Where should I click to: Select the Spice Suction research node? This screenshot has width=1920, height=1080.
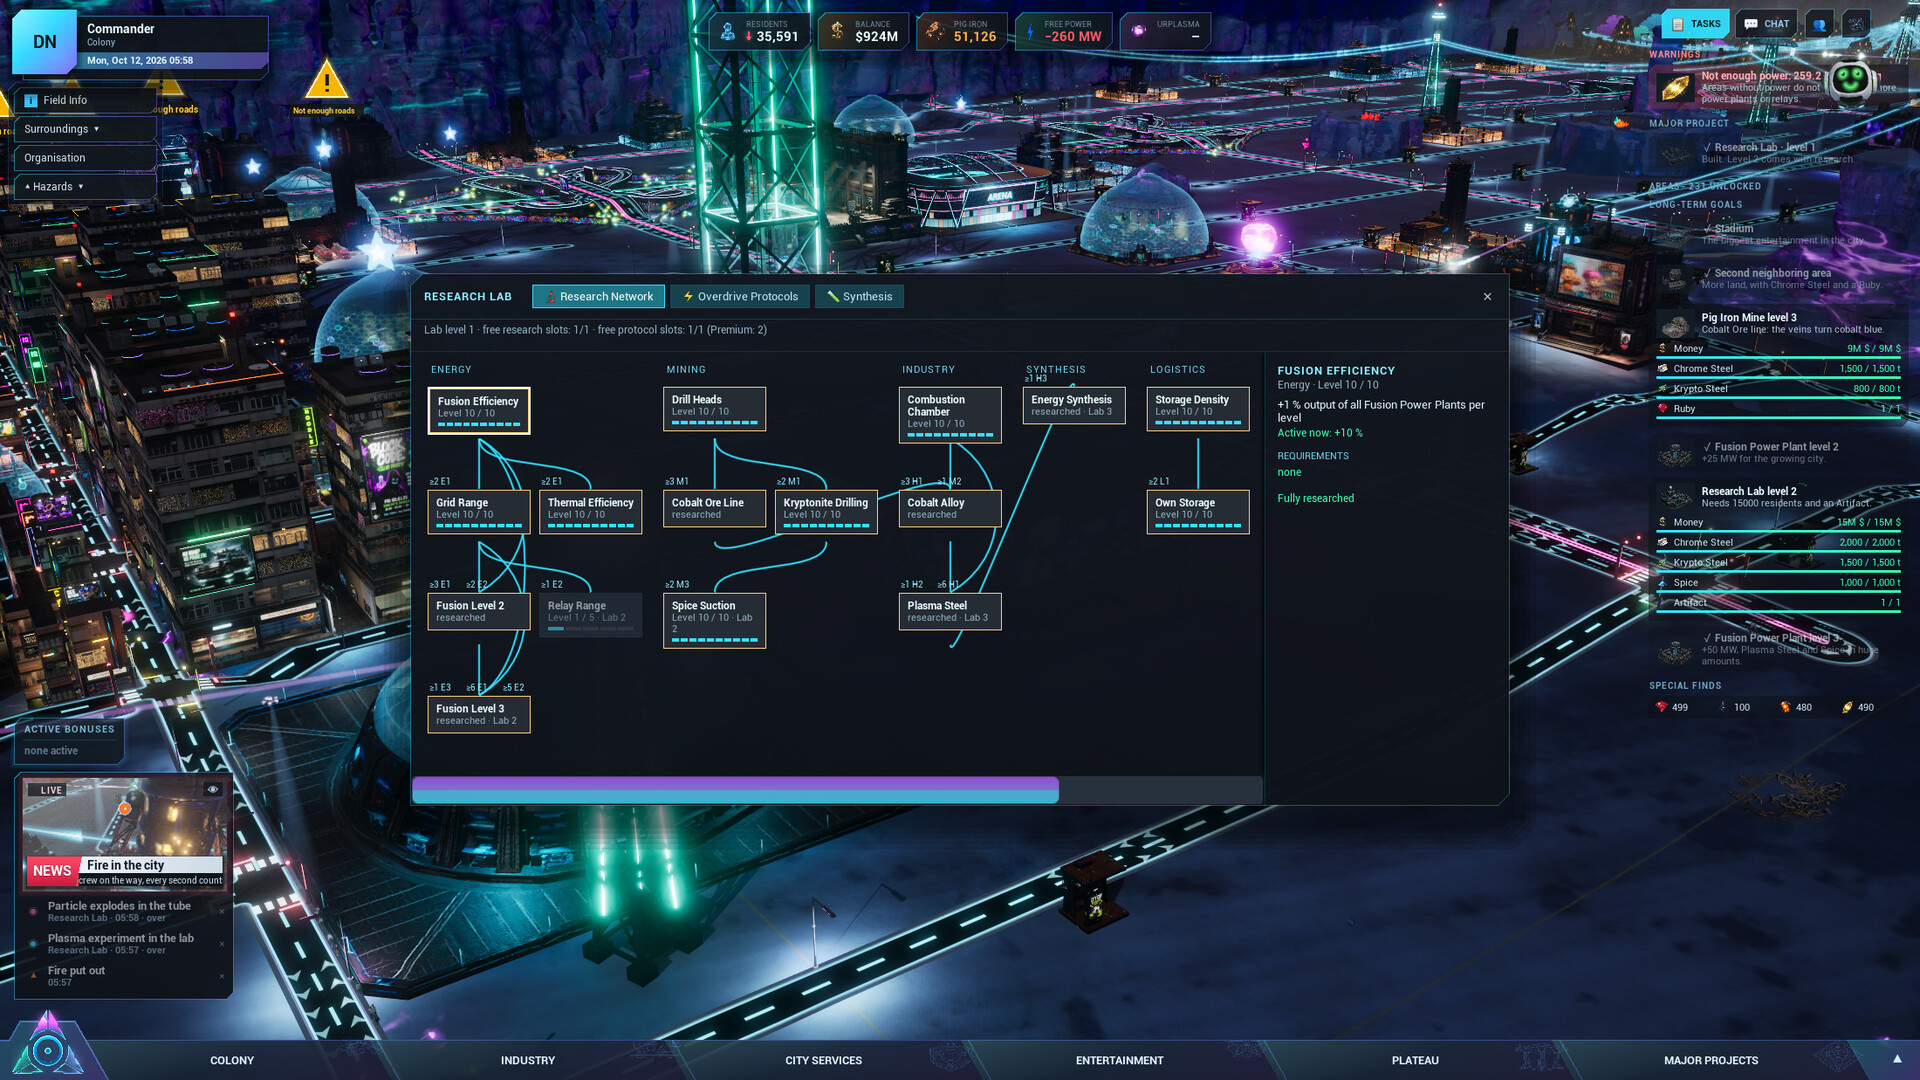tap(714, 620)
